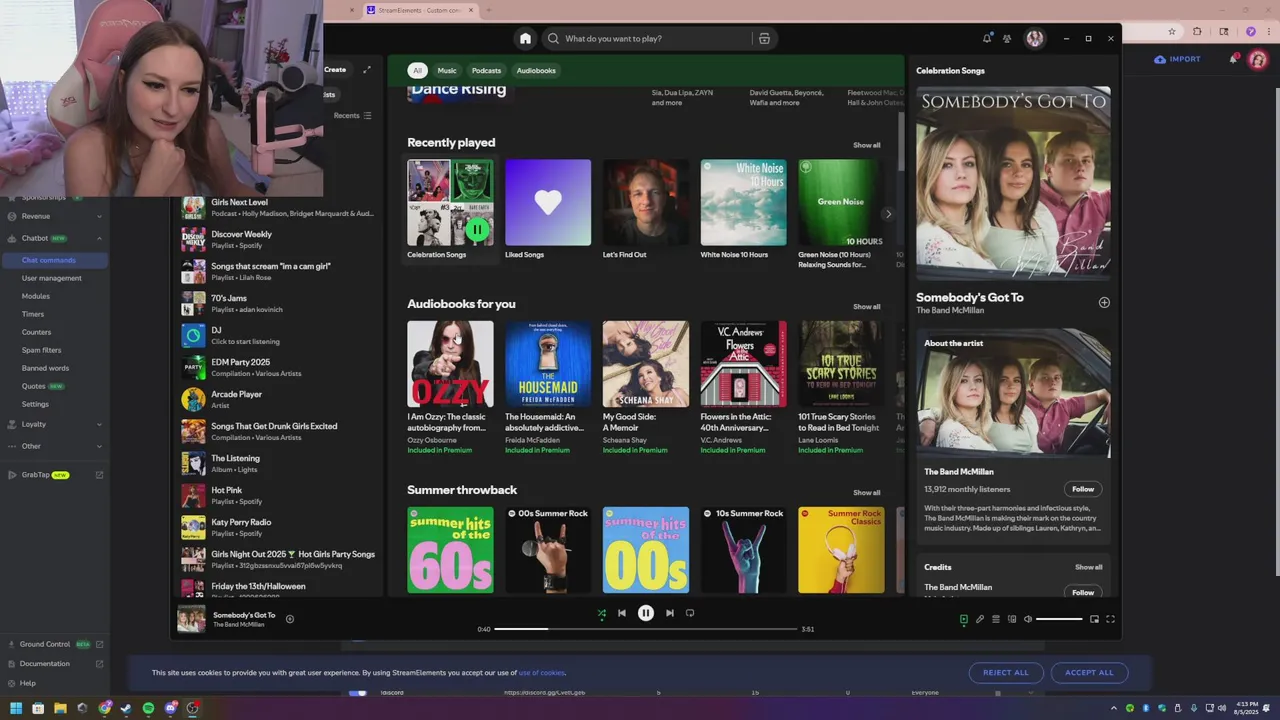Open Timers in StreamElements sidebar

click(x=33, y=314)
